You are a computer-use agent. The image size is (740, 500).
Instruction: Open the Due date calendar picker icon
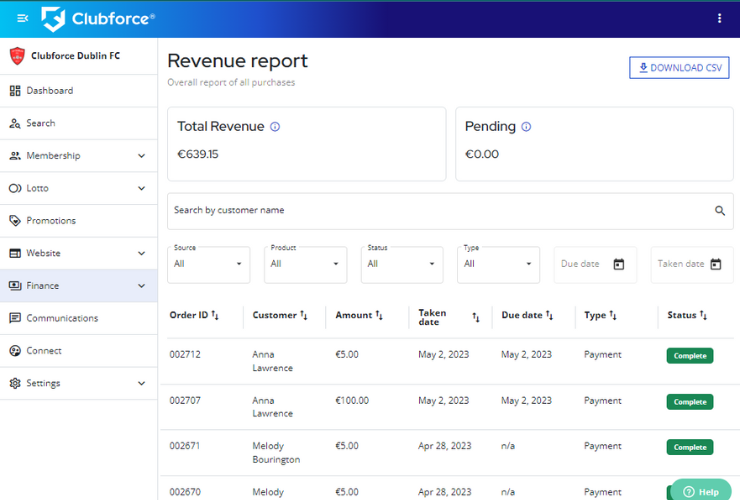point(618,264)
